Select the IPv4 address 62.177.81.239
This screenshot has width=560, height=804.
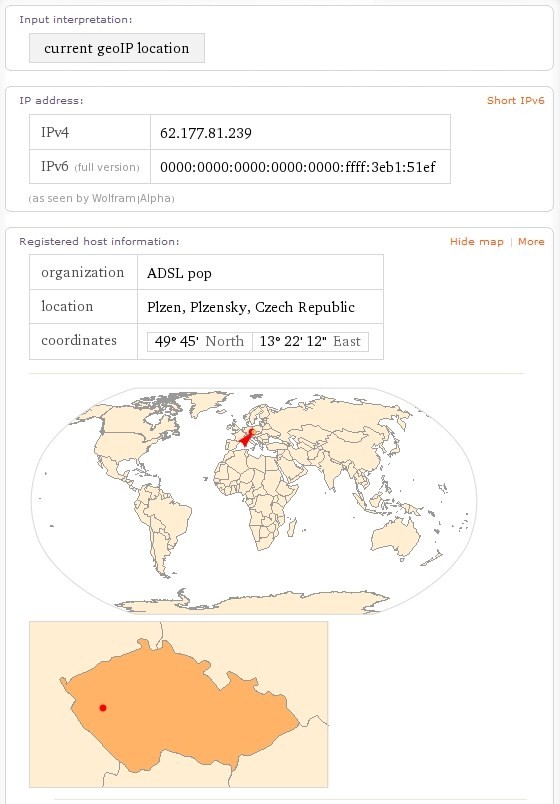(206, 133)
